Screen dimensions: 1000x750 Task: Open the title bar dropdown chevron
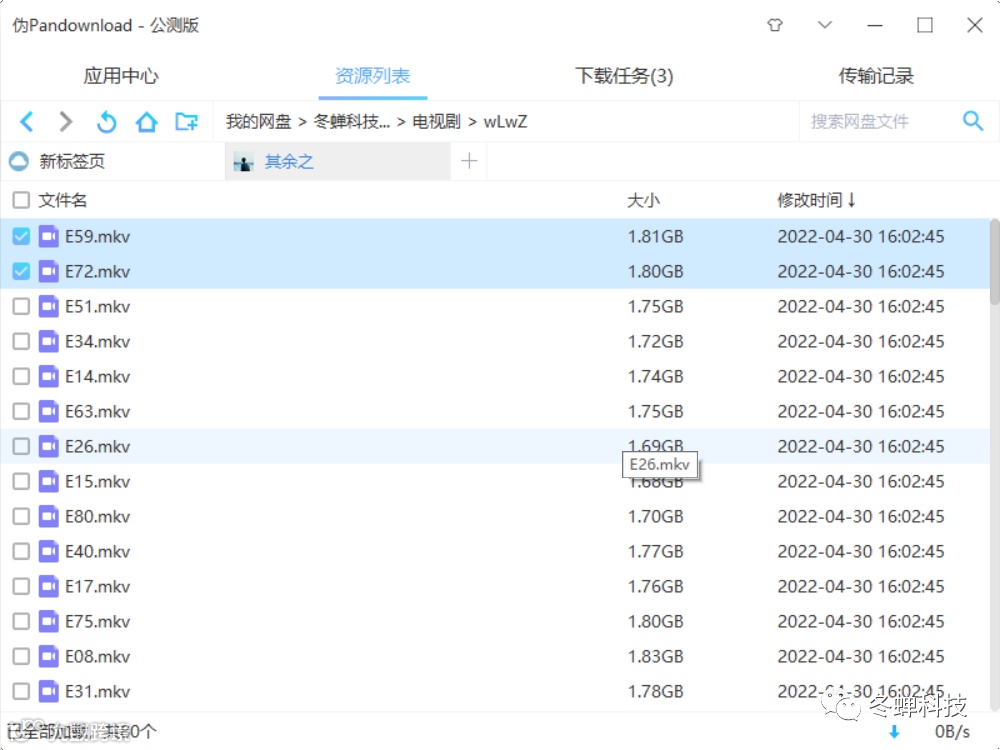825,25
